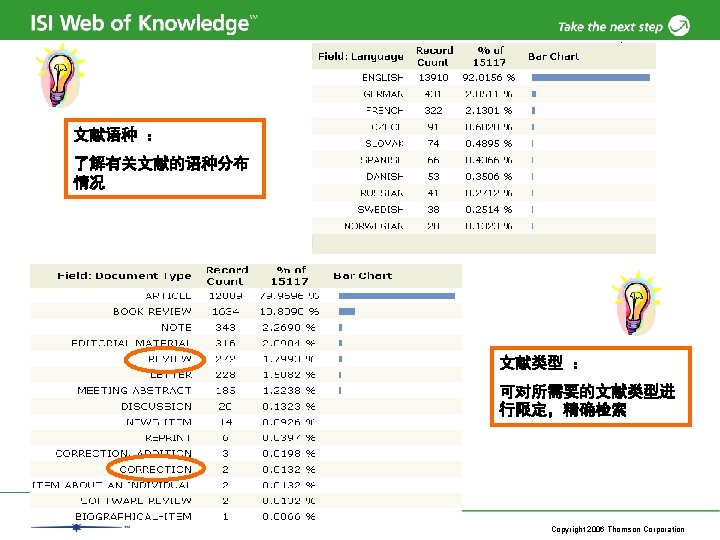
Task: Click the MEETING ABSTRACT row
Action: click(x=246, y=391)
